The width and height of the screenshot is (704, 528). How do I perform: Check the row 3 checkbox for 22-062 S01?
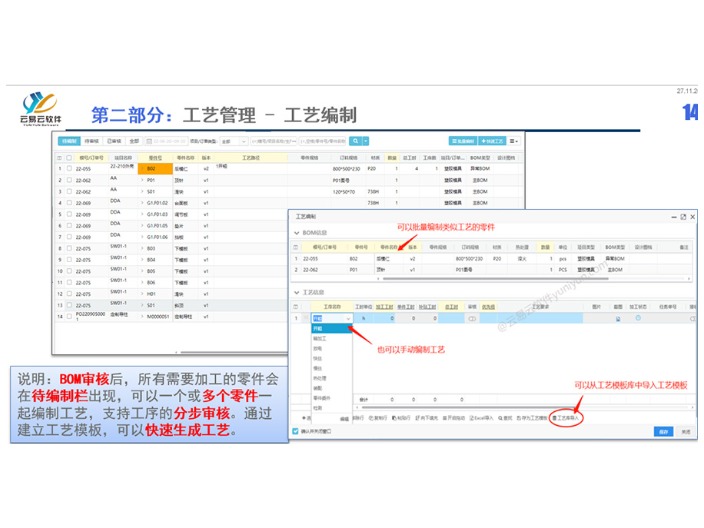pyautogui.click(x=69, y=192)
